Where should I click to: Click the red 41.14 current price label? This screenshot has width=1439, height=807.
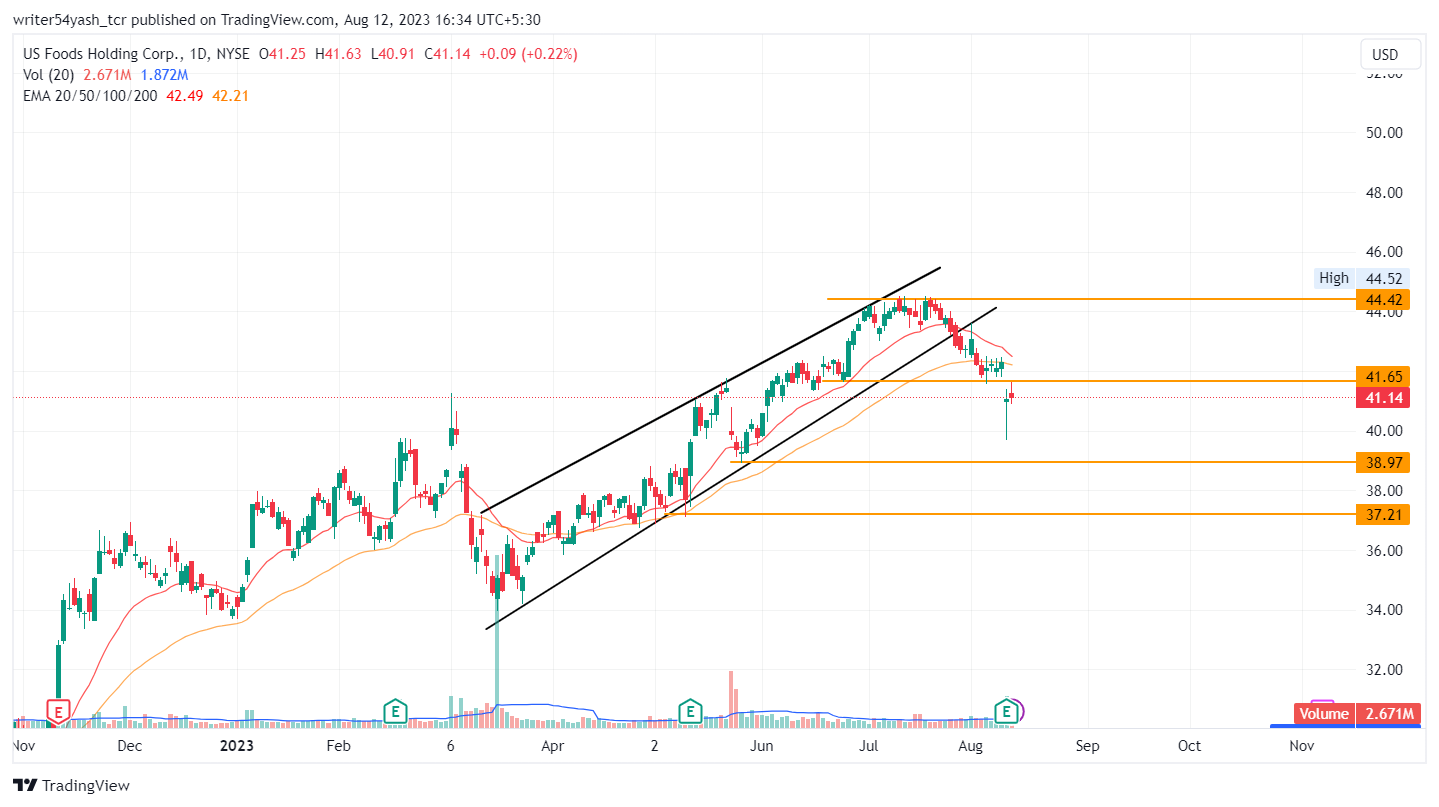(x=1383, y=398)
